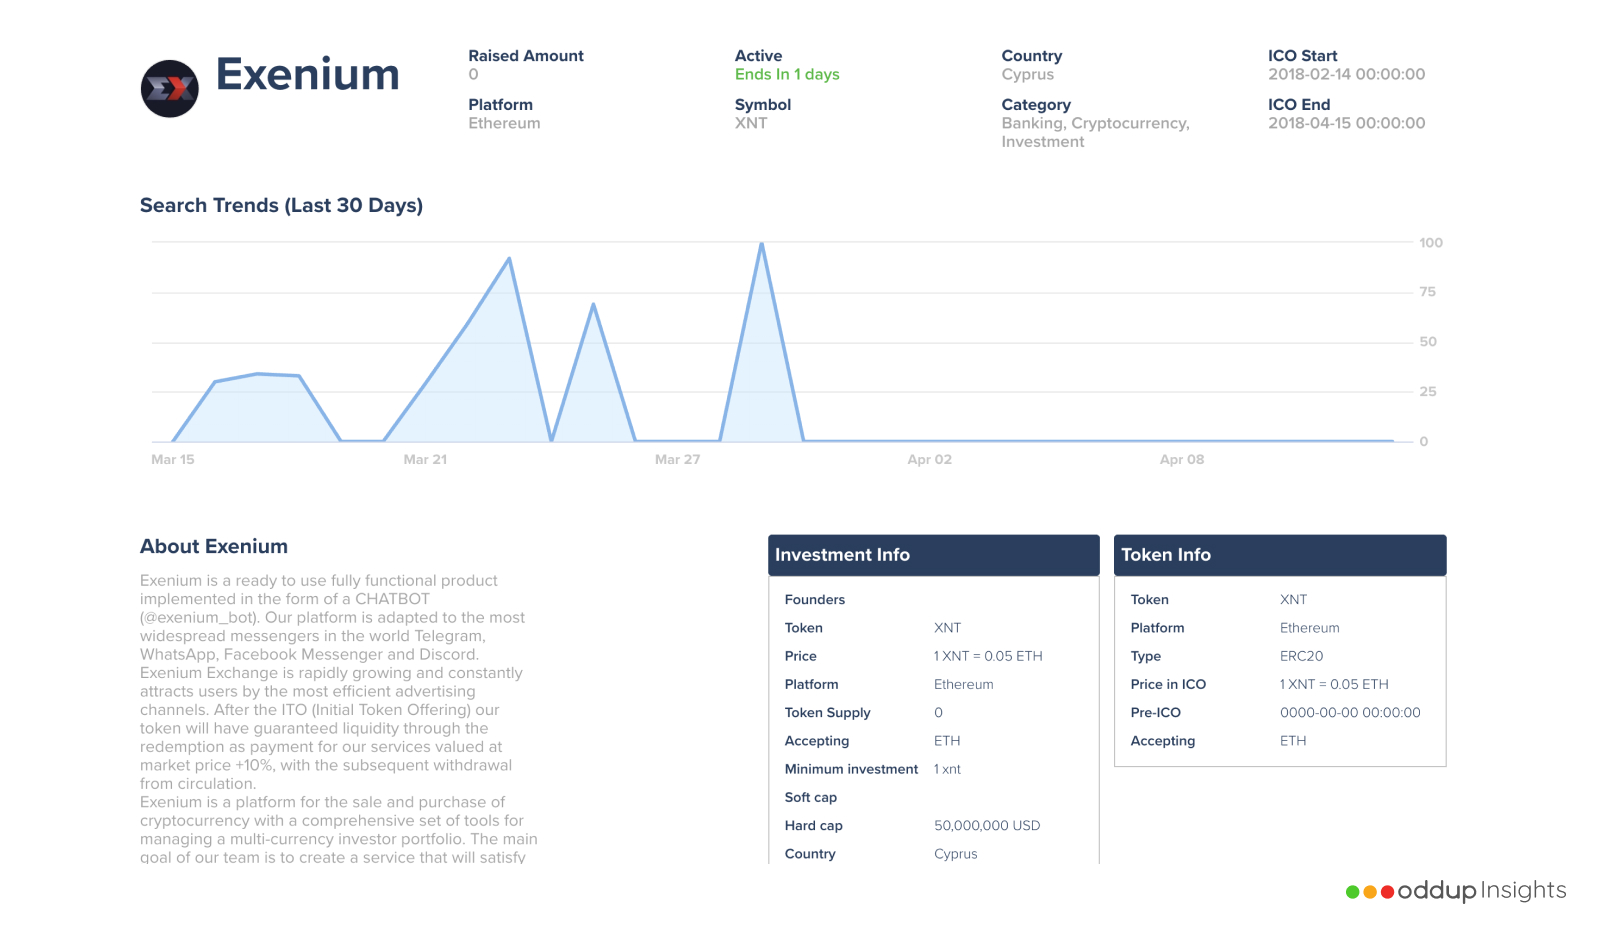This screenshot has width=1604, height=940.
Task: Click the oddup Insights logo
Action: 1456,891
